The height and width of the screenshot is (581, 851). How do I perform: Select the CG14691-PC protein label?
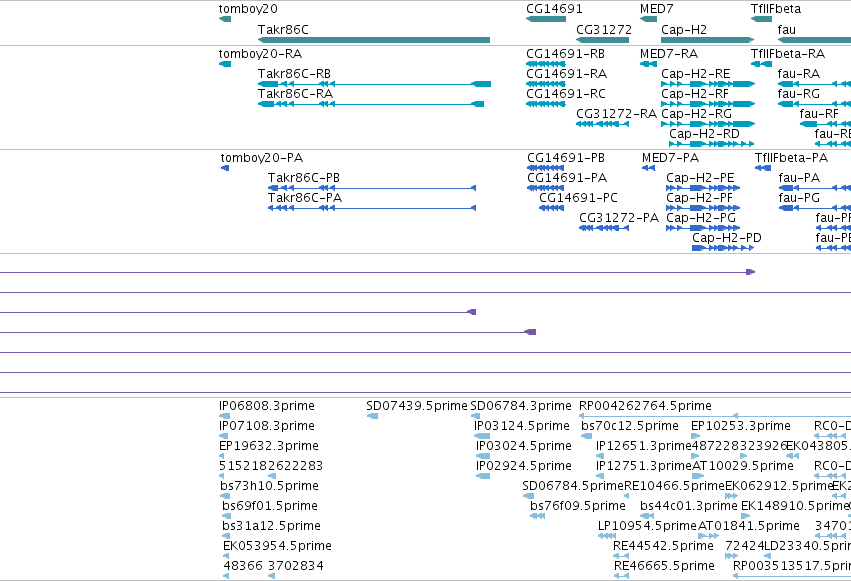coord(579,198)
